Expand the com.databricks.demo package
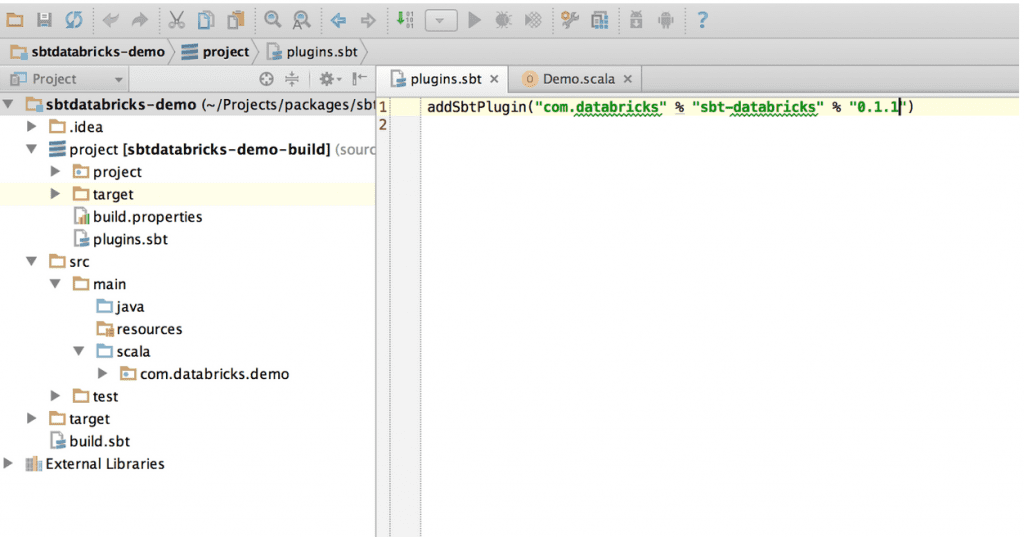 pos(103,374)
